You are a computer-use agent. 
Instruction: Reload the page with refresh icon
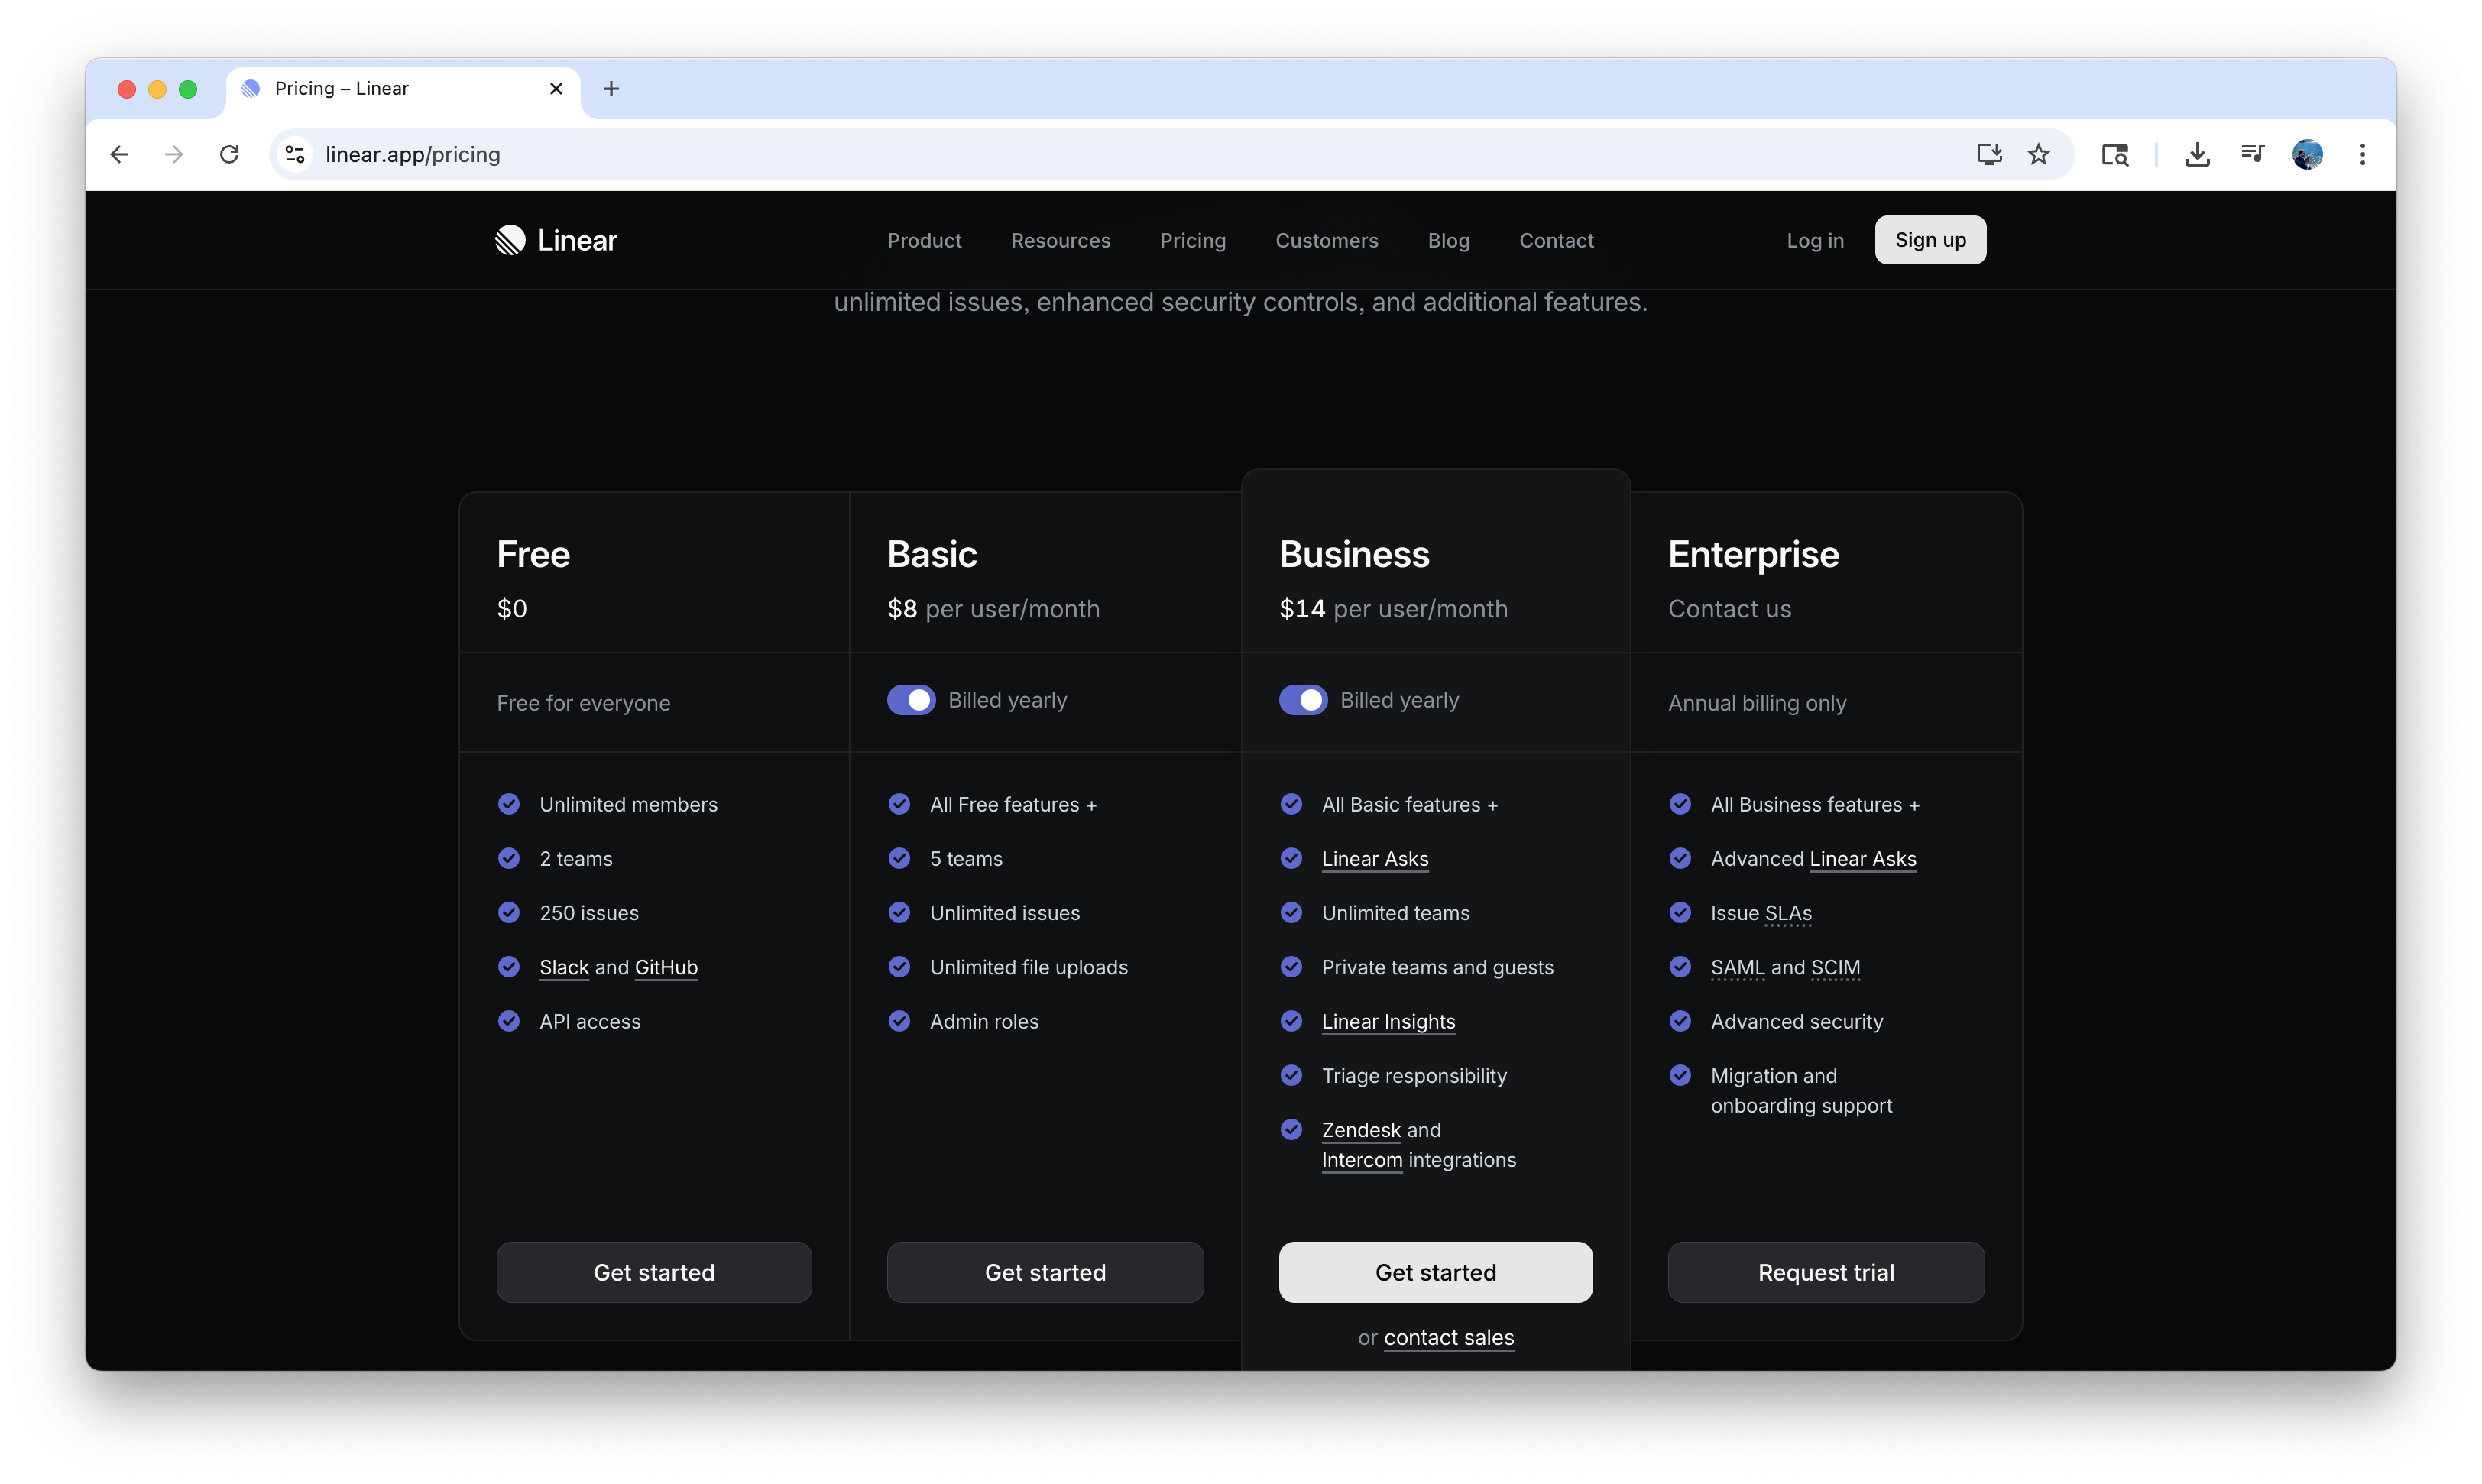229,154
